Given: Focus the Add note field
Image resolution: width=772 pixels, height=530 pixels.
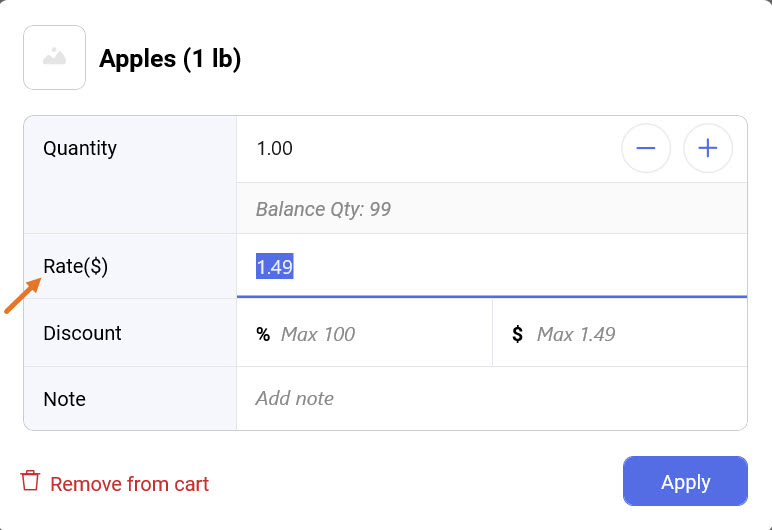Looking at the screenshot, I should [x=490, y=398].
